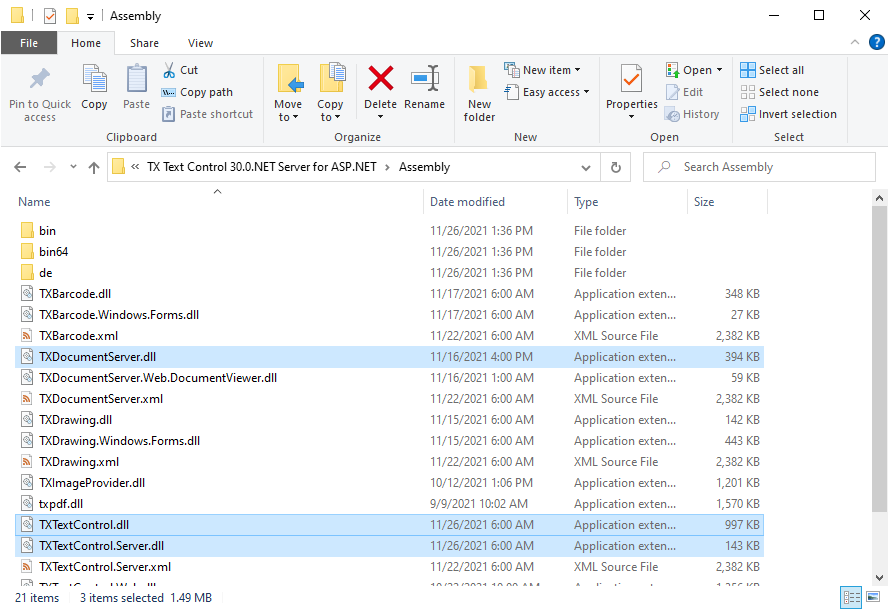This screenshot has width=889, height=610.
Task: Customize Quick Access Toolbar dropdown
Action: coord(90,17)
